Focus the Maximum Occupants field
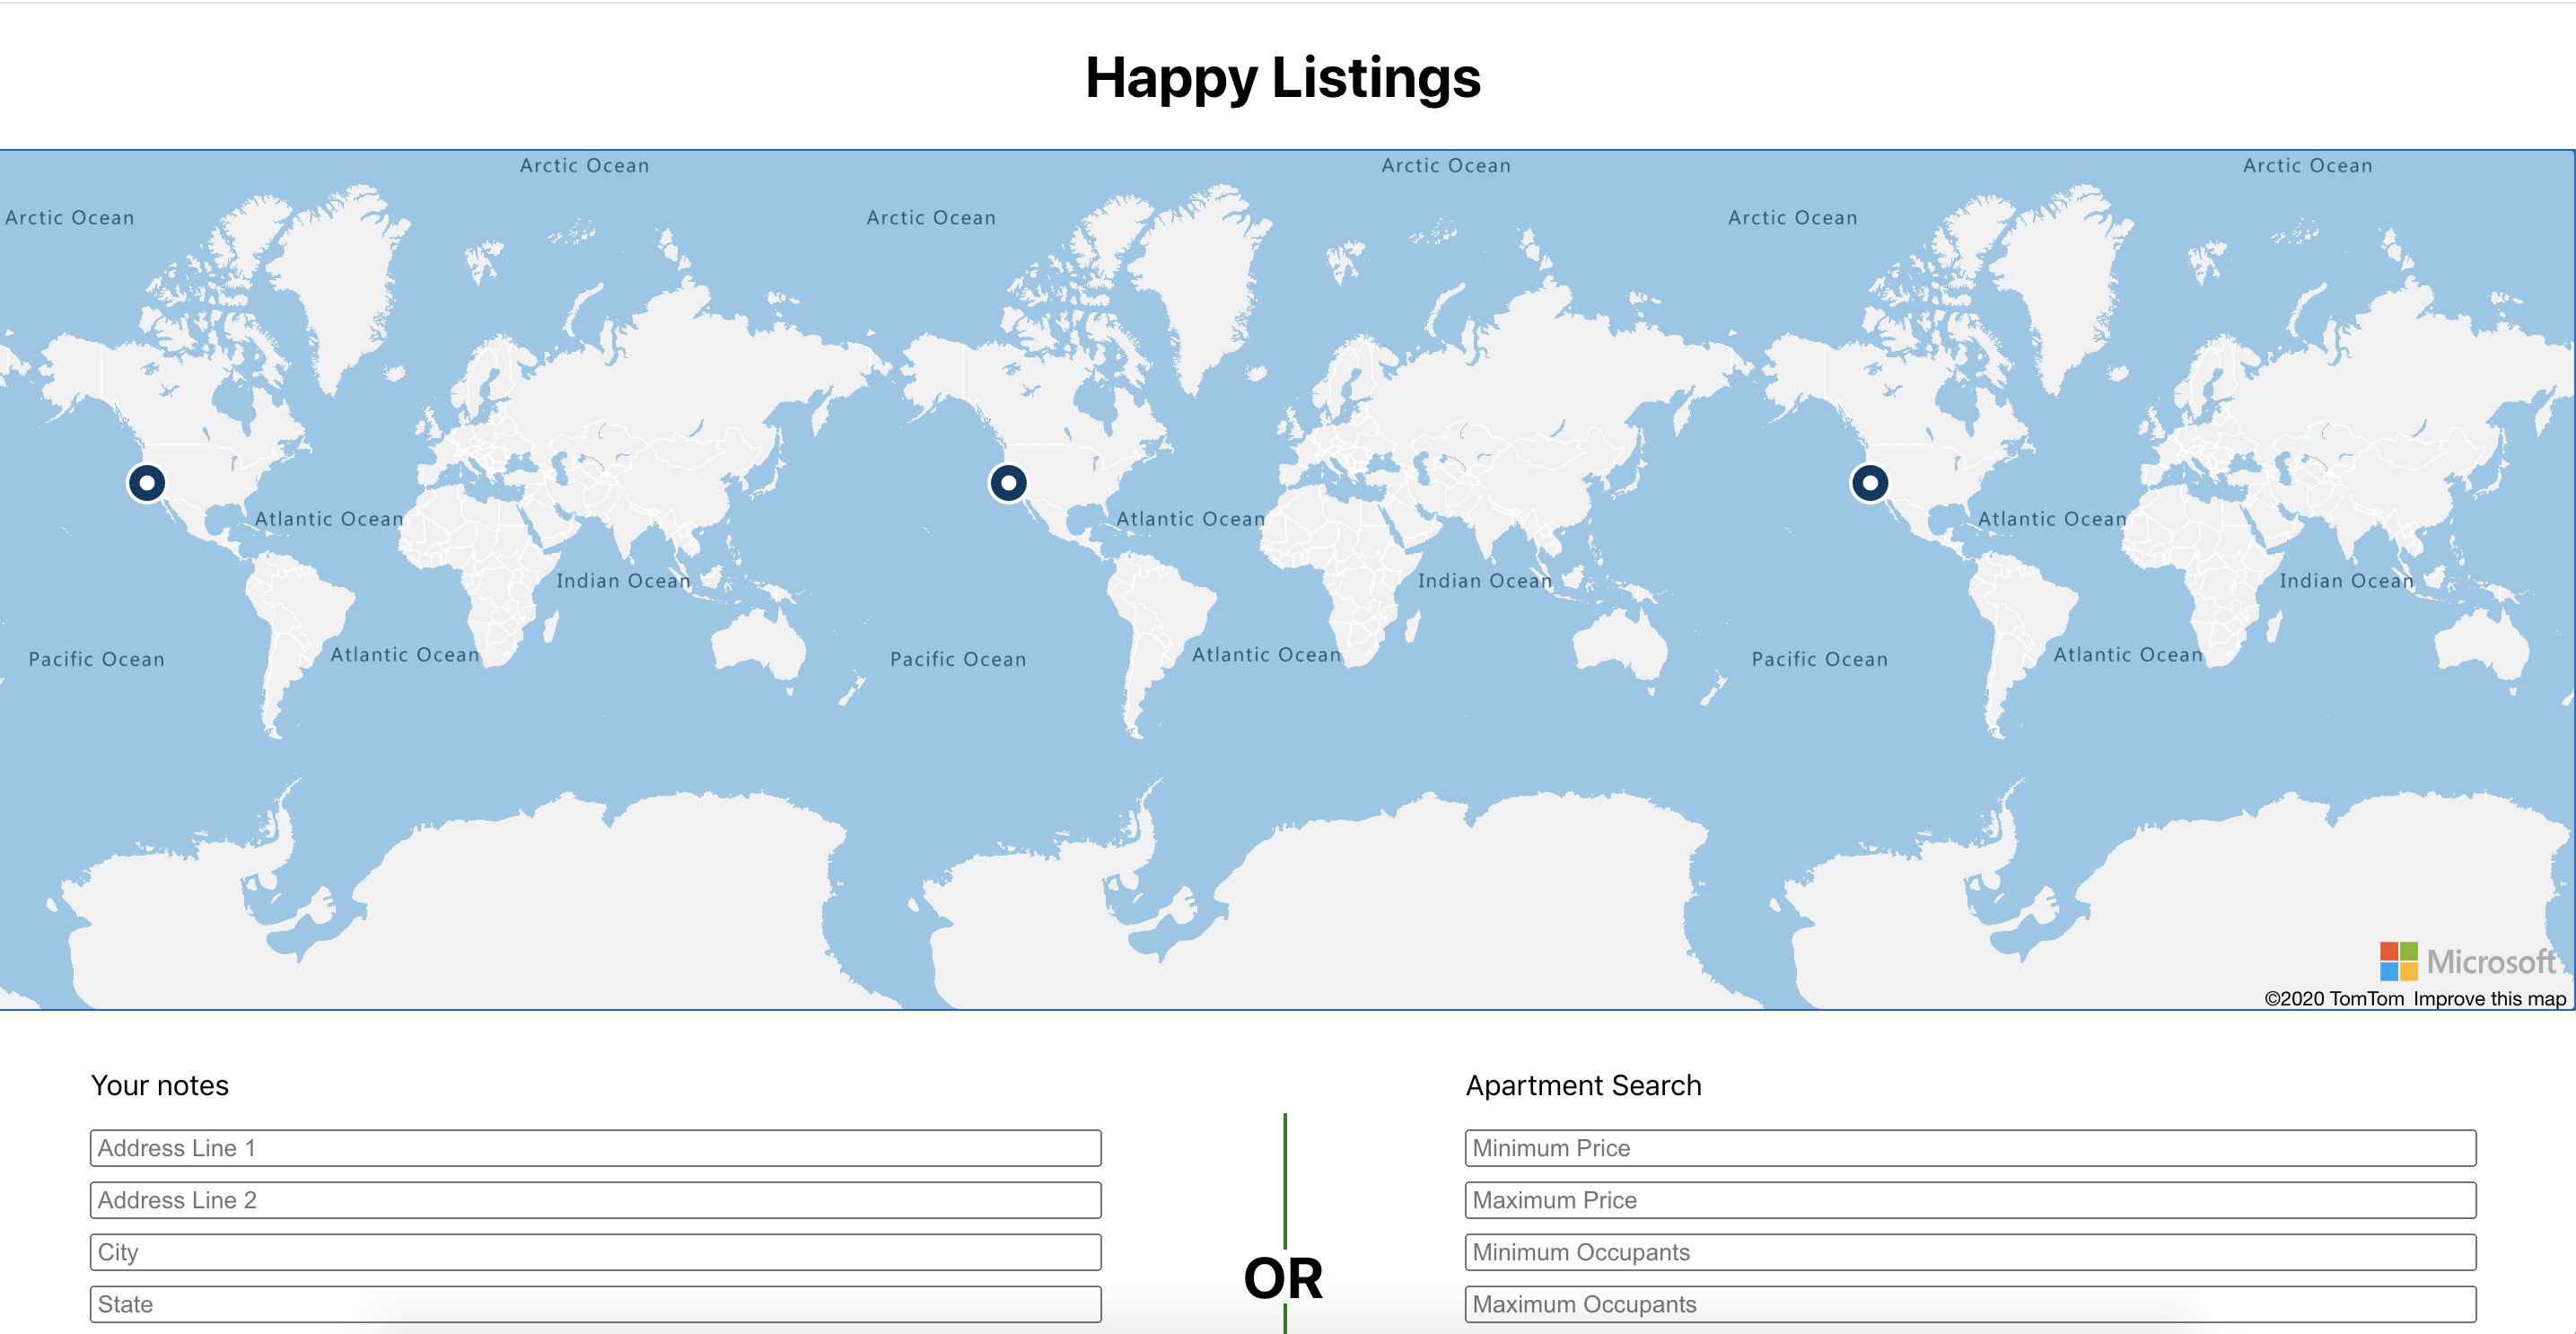Viewport: 2576px width, 1334px height. (x=1970, y=1304)
